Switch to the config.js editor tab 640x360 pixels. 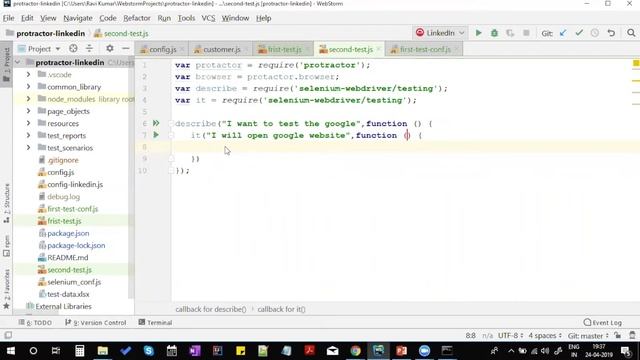point(162,49)
